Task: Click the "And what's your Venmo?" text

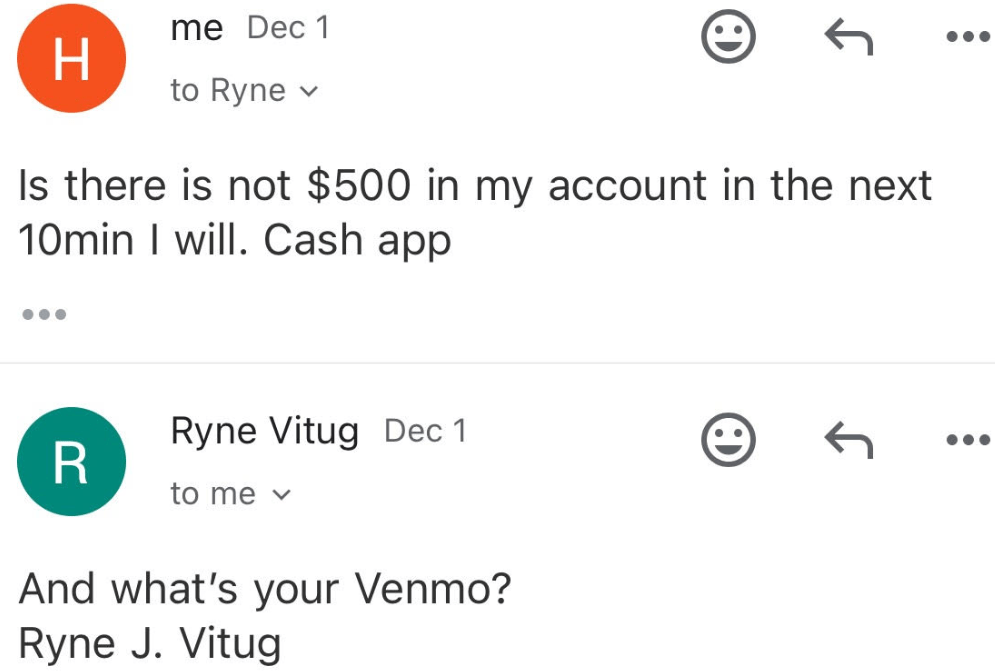Action: [265, 590]
